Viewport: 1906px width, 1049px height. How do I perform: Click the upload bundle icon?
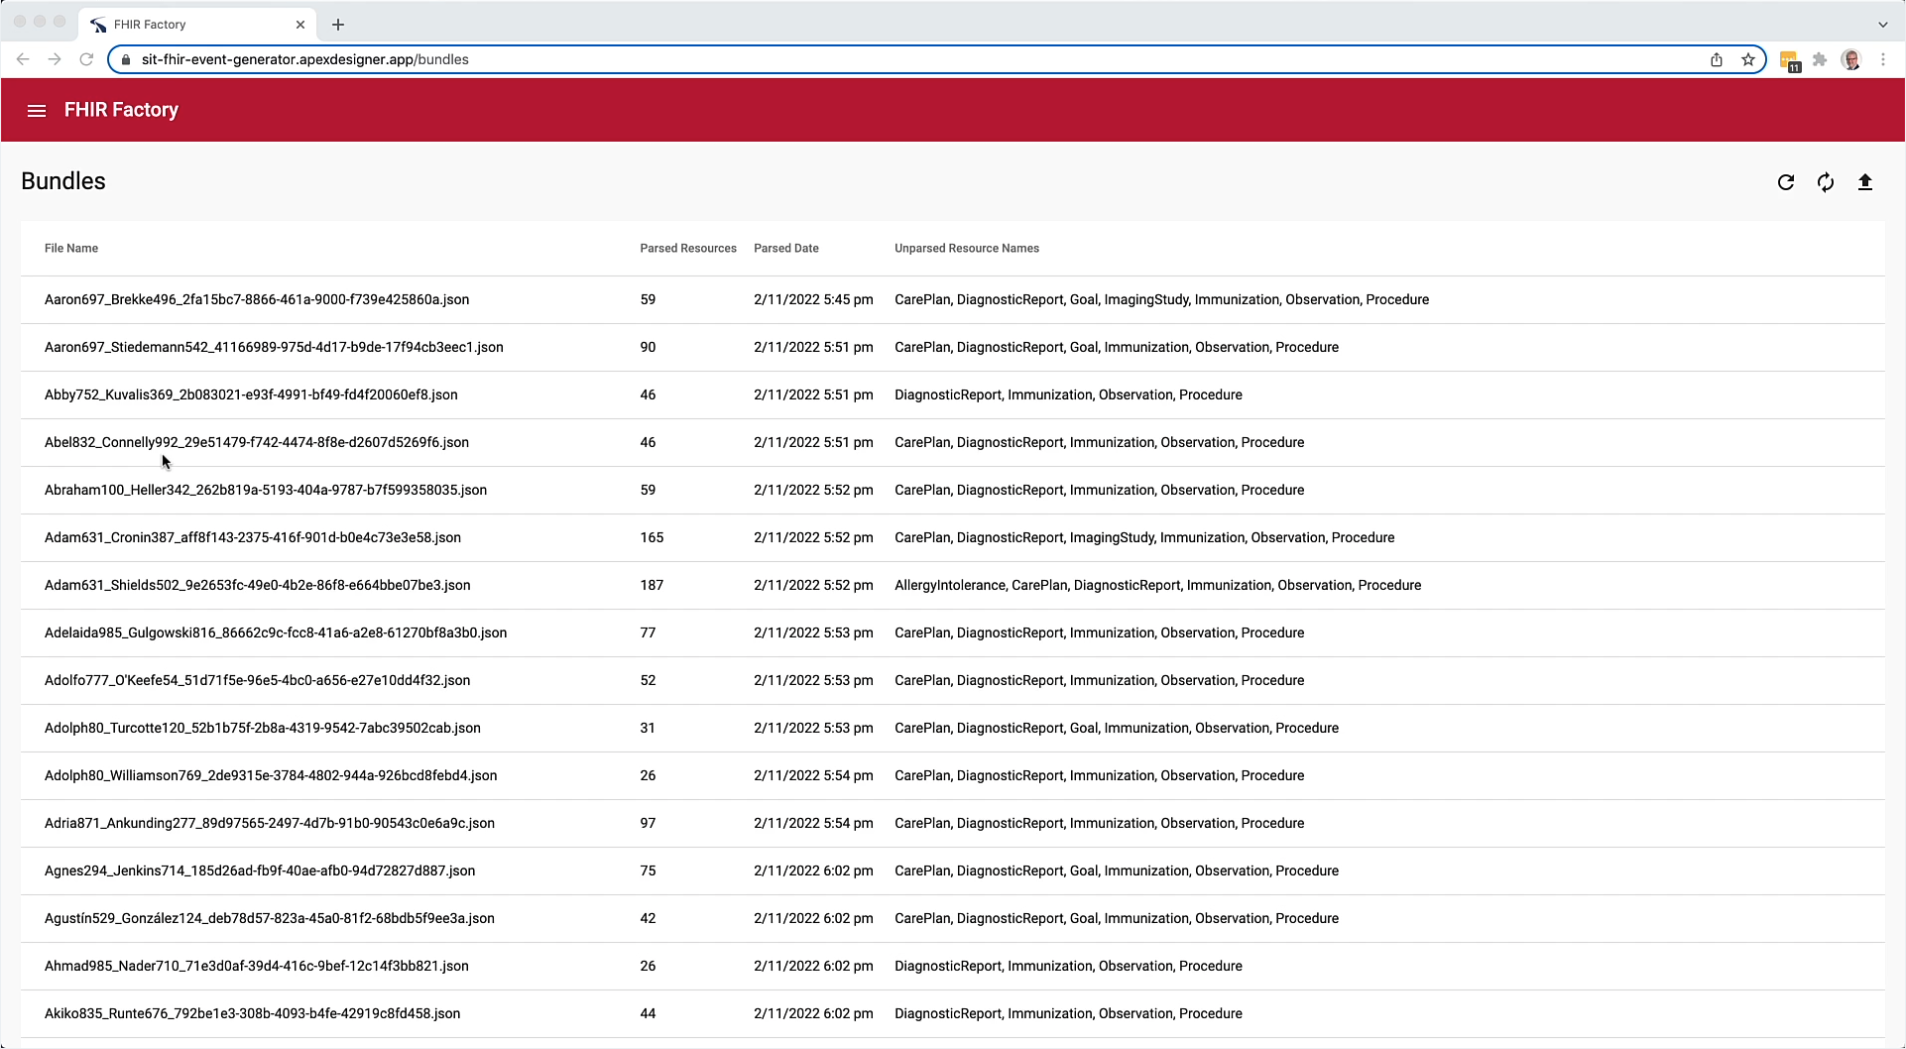pos(1865,182)
